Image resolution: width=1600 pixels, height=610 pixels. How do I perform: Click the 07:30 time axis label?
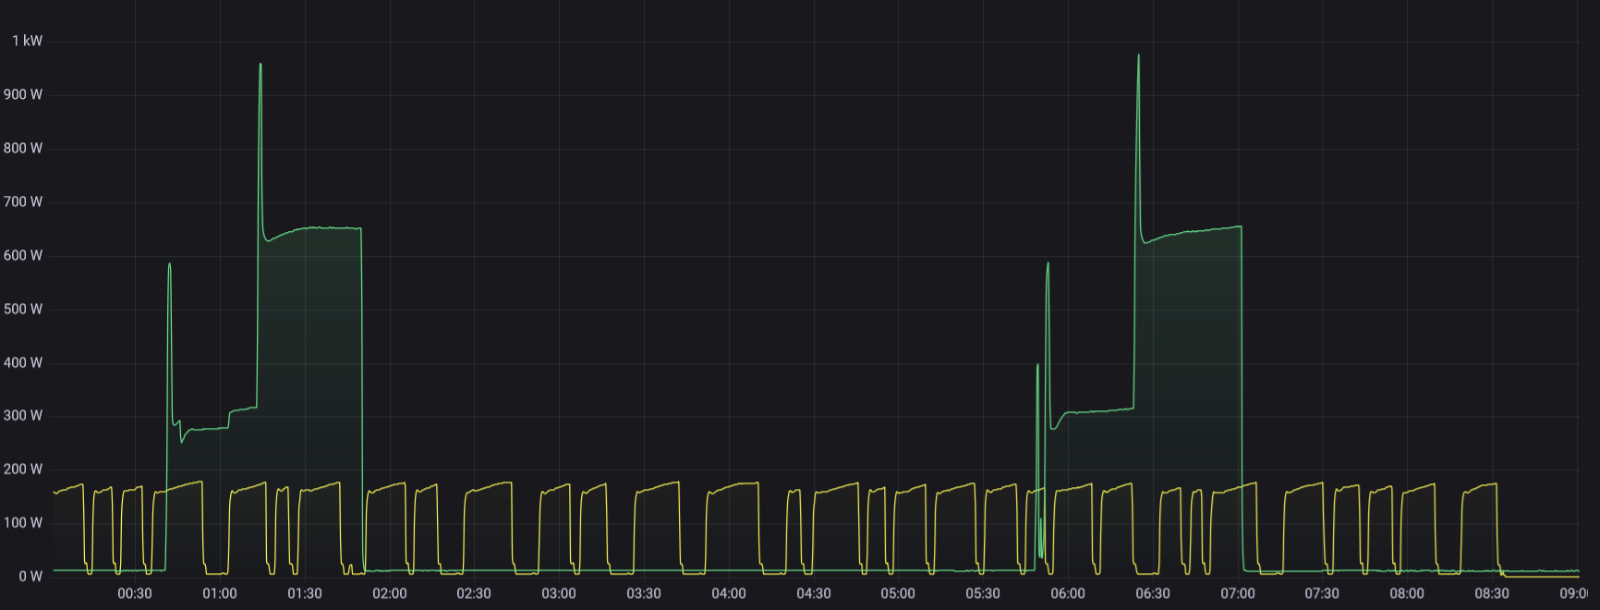[1322, 594]
